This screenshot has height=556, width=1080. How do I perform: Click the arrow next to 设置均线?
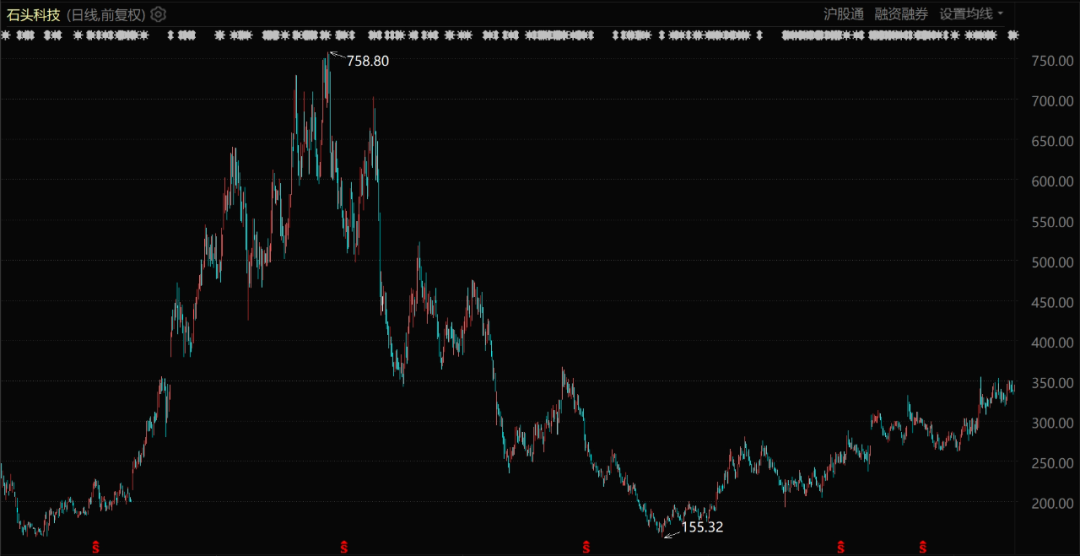click(1001, 14)
